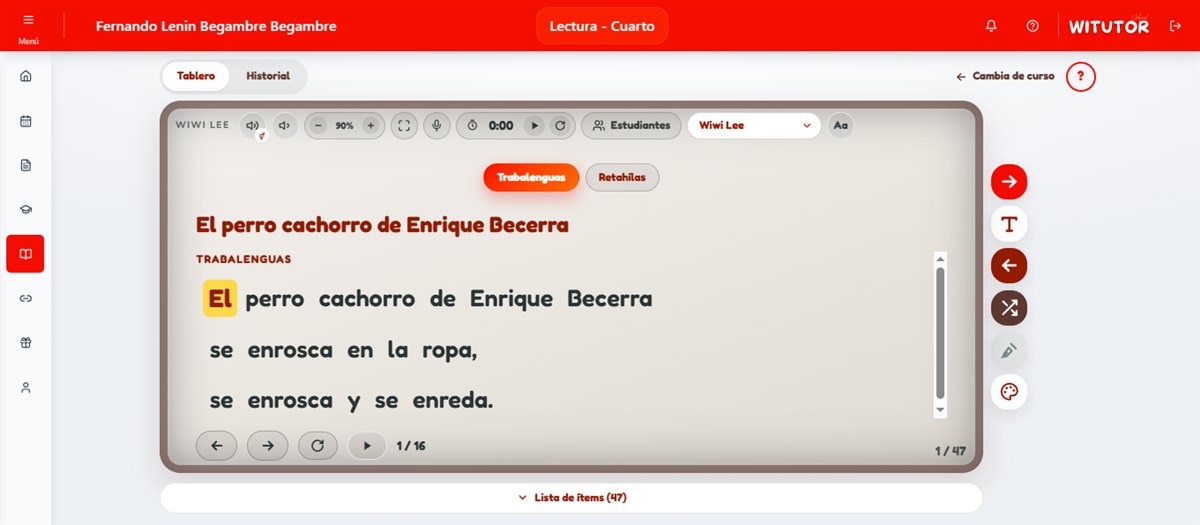This screenshot has width=1200, height=525.
Task: Click the logout icon beside WITUTOR
Action: pos(1175,26)
